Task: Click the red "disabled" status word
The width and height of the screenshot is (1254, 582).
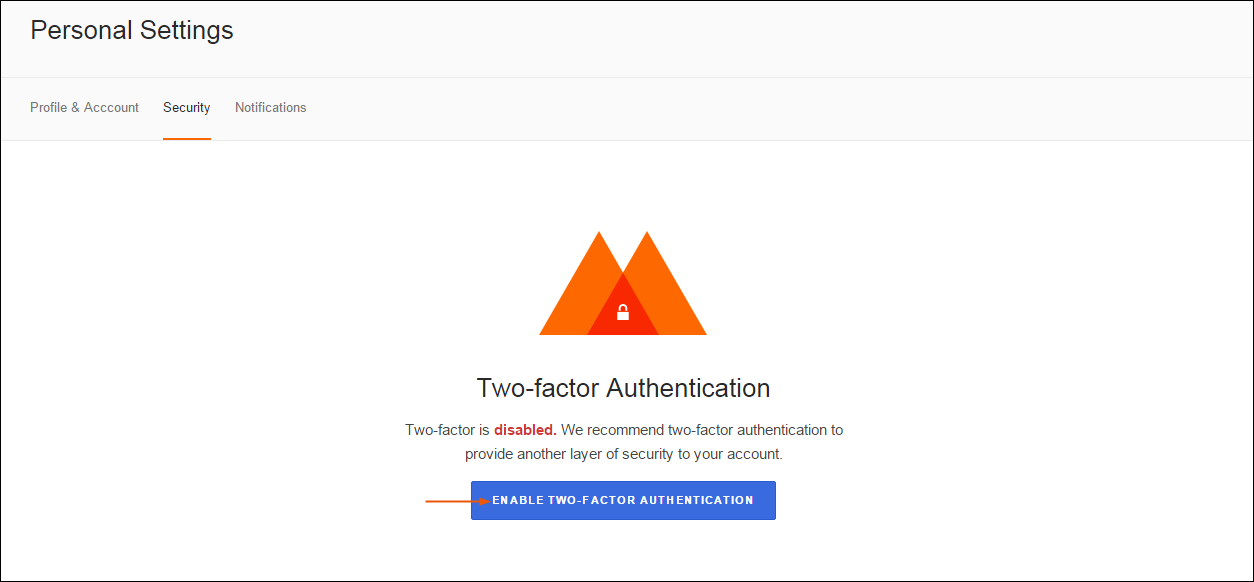Action: pos(525,430)
